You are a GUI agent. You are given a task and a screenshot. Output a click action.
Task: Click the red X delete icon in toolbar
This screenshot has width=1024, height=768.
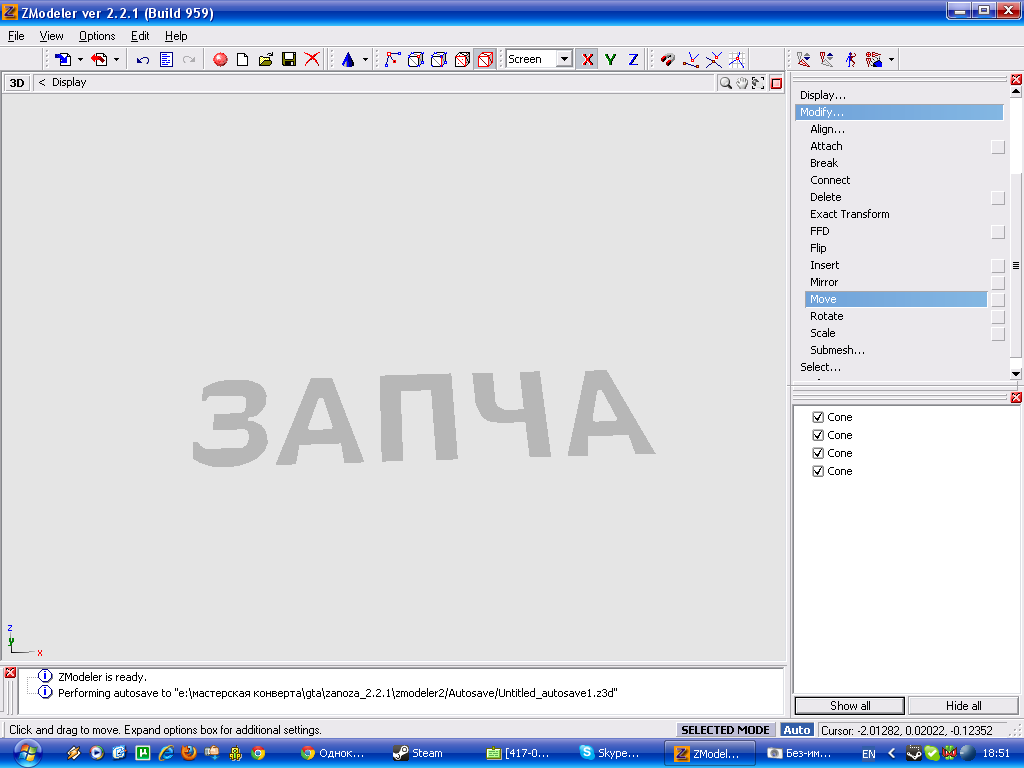point(312,60)
